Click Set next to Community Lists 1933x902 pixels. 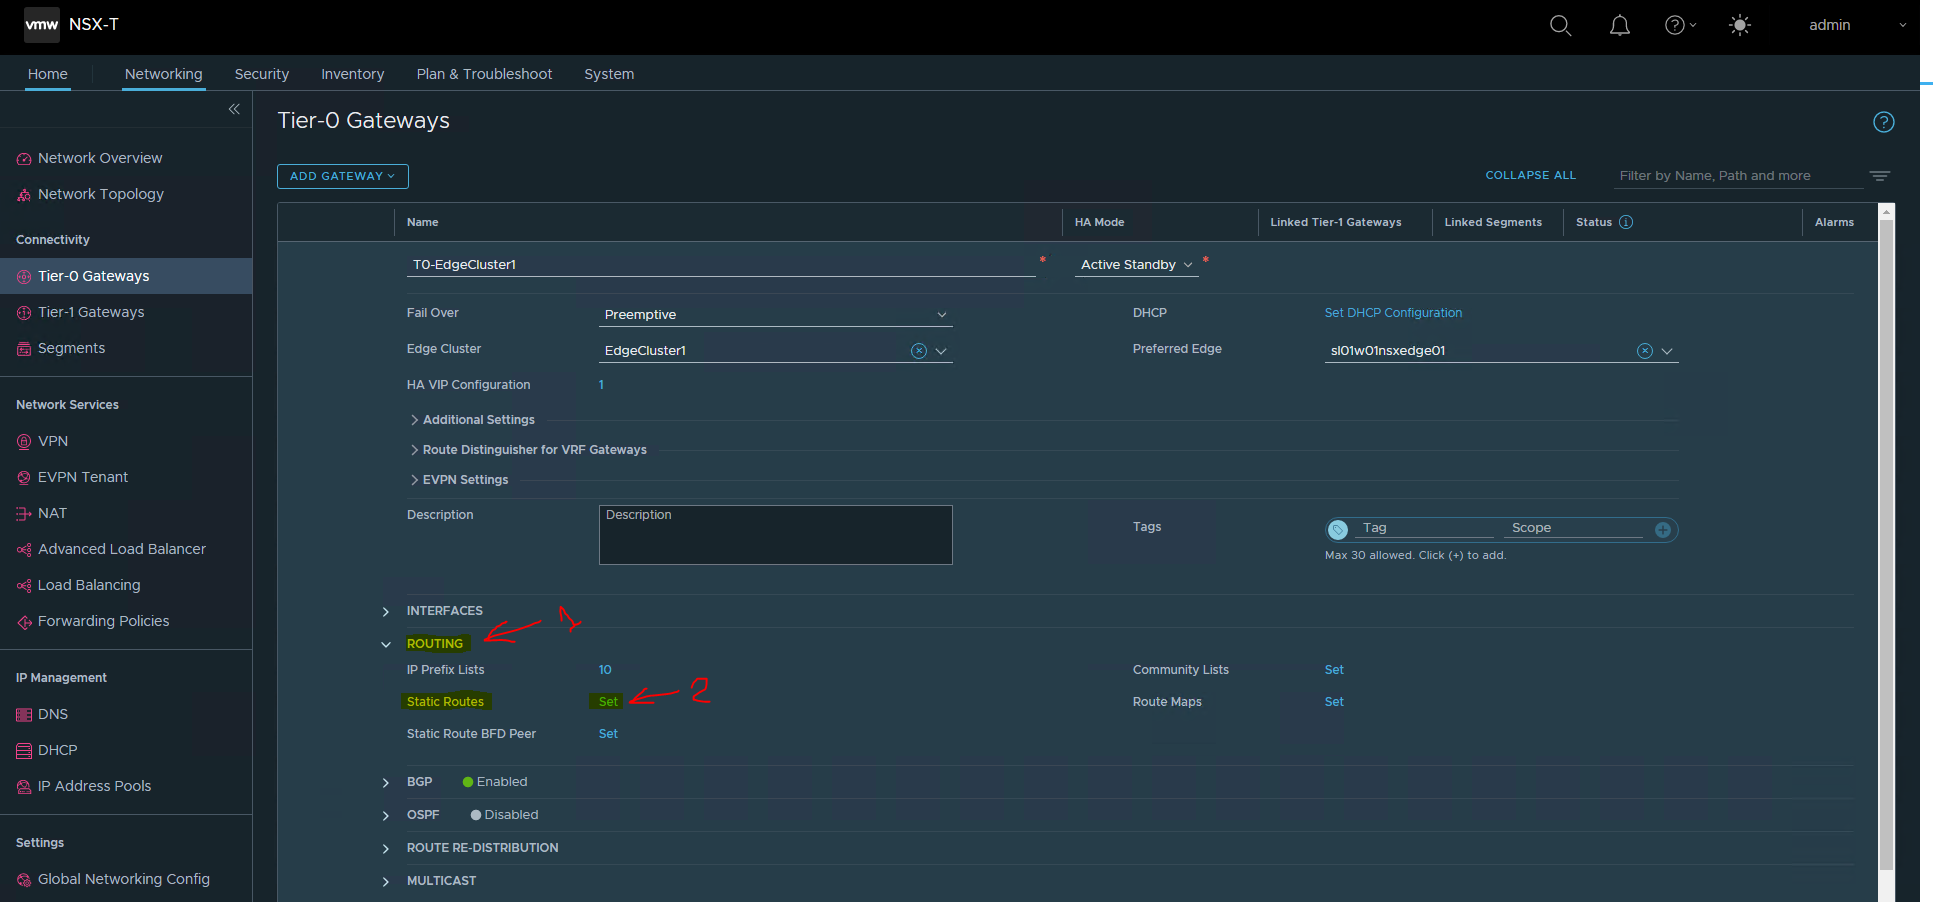1334,670
